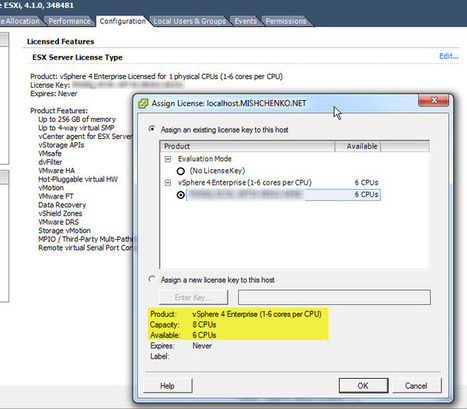Select the blurred license key row with 6 CPUs
This screenshot has height=409, width=467.
tap(283, 195)
